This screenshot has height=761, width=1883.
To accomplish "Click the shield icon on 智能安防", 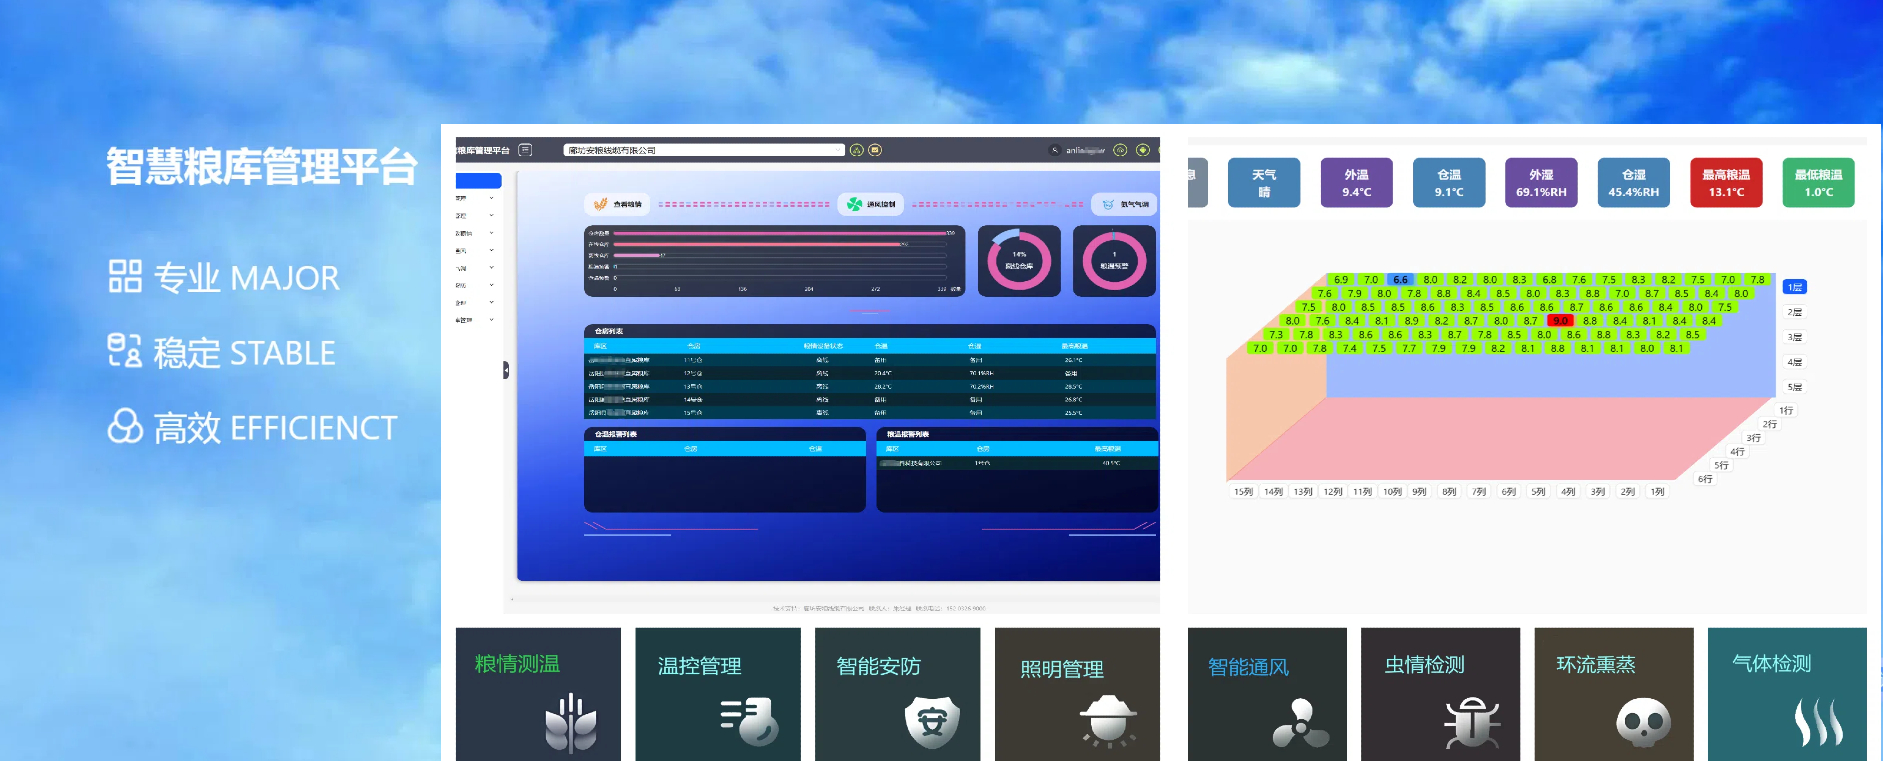I will coord(932,721).
